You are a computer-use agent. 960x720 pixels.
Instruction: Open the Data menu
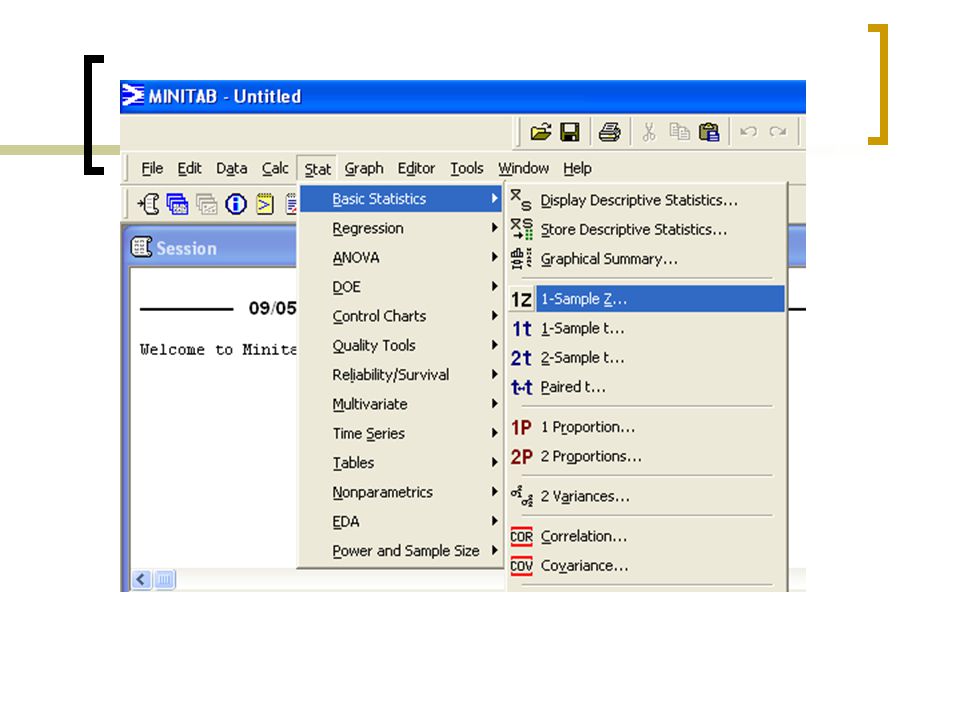(231, 168)
